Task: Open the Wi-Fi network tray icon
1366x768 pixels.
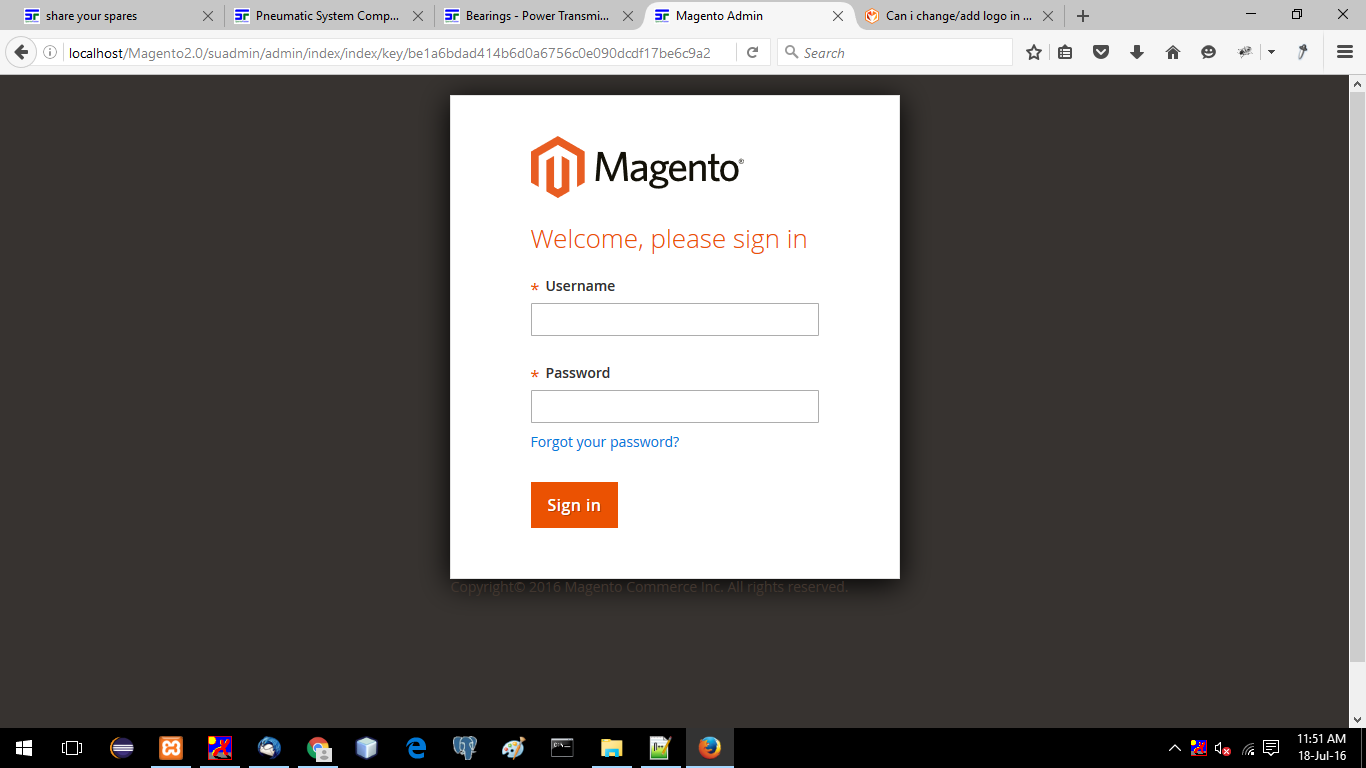Action: (1248, 748)
